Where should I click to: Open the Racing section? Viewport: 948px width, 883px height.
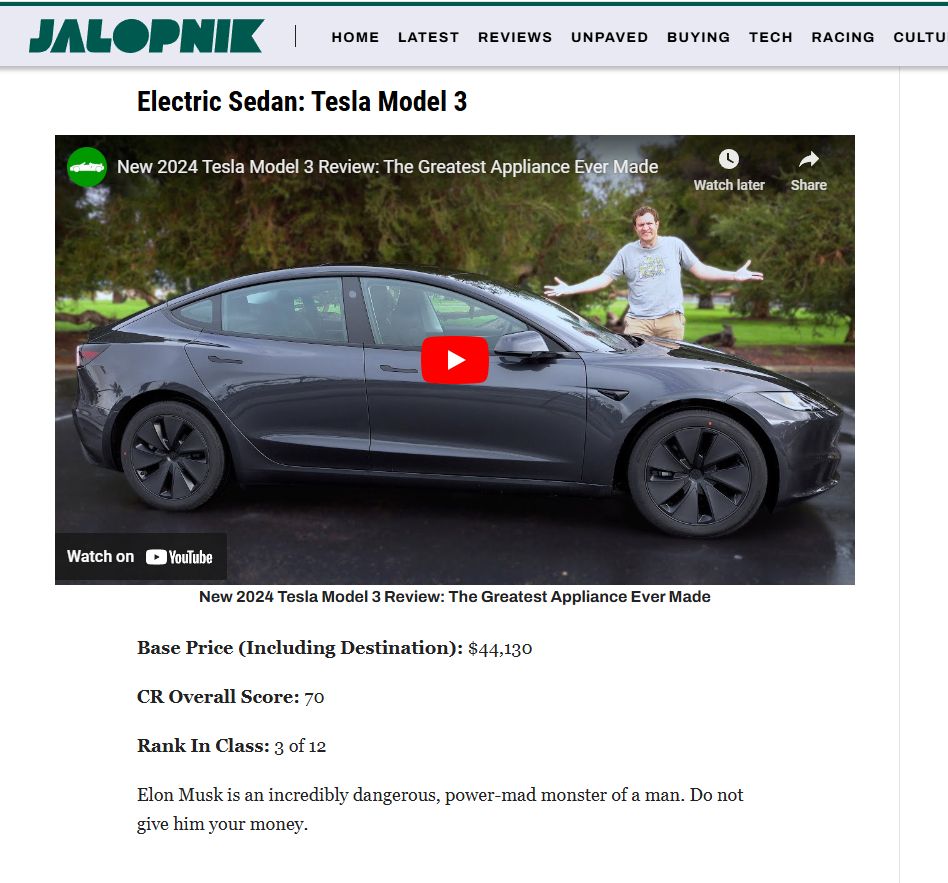[843, 37]
